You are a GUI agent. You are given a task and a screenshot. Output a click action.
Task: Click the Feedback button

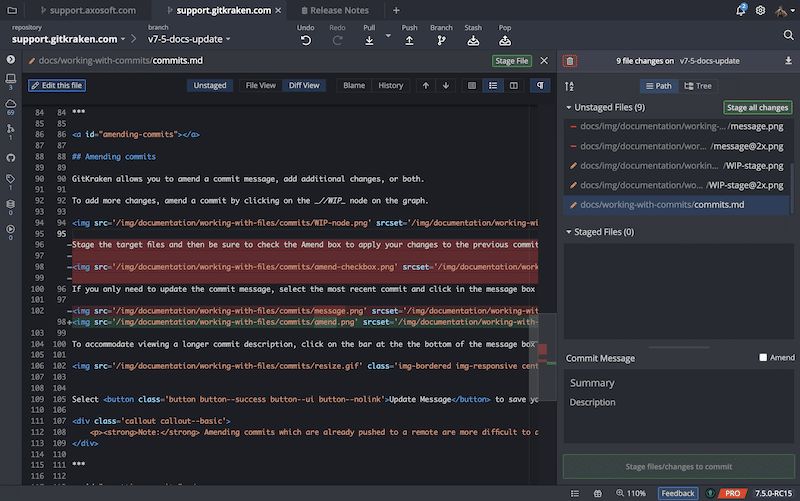[678, 493]
